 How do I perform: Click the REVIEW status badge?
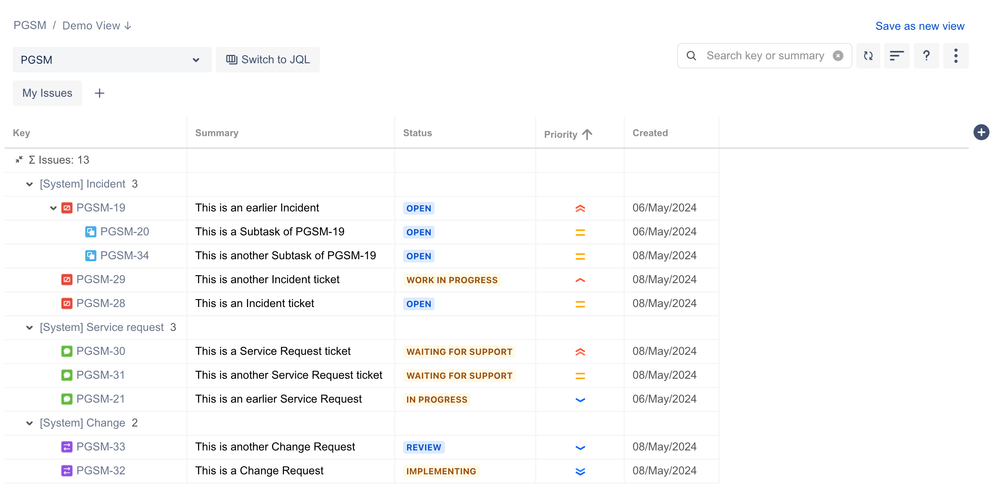pos(424,447)
